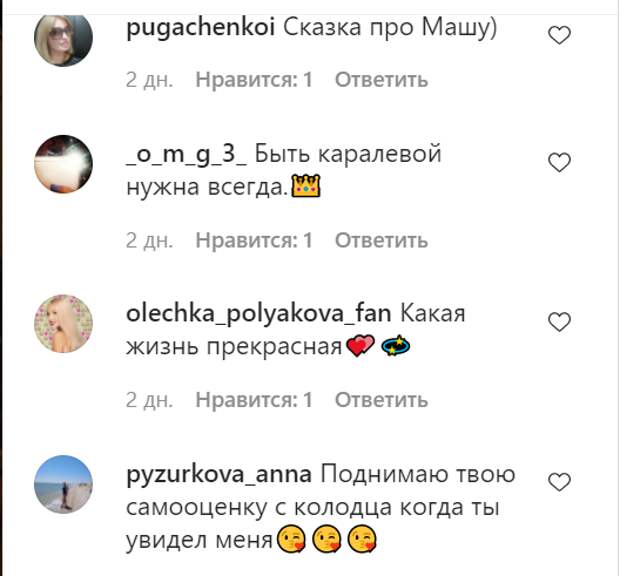The width and height of the screenshot is (620, 576).
Task: Visit olechka_polyakova_fan username link
Action: click(x=259, y=314)
